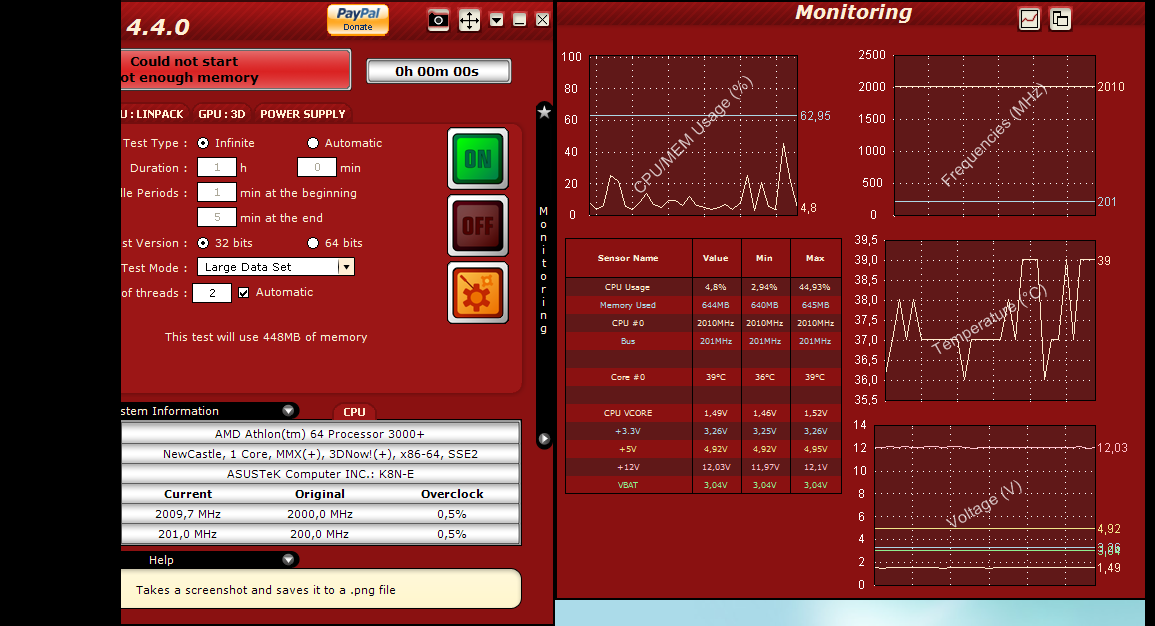Screen dimensions: 1155x626
Task: Toggle Automatic threads checkbox
Action: click(244, 292)
